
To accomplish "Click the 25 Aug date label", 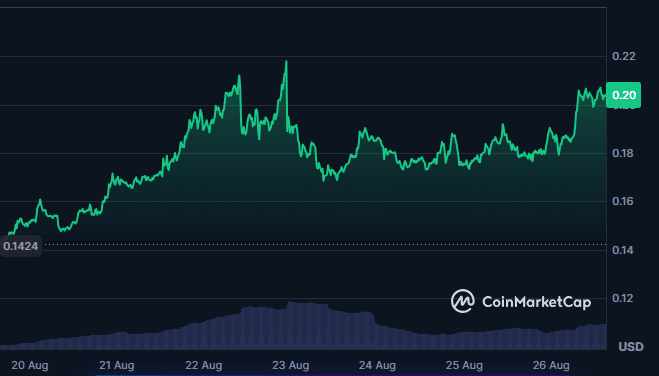I will coord(464,365).
